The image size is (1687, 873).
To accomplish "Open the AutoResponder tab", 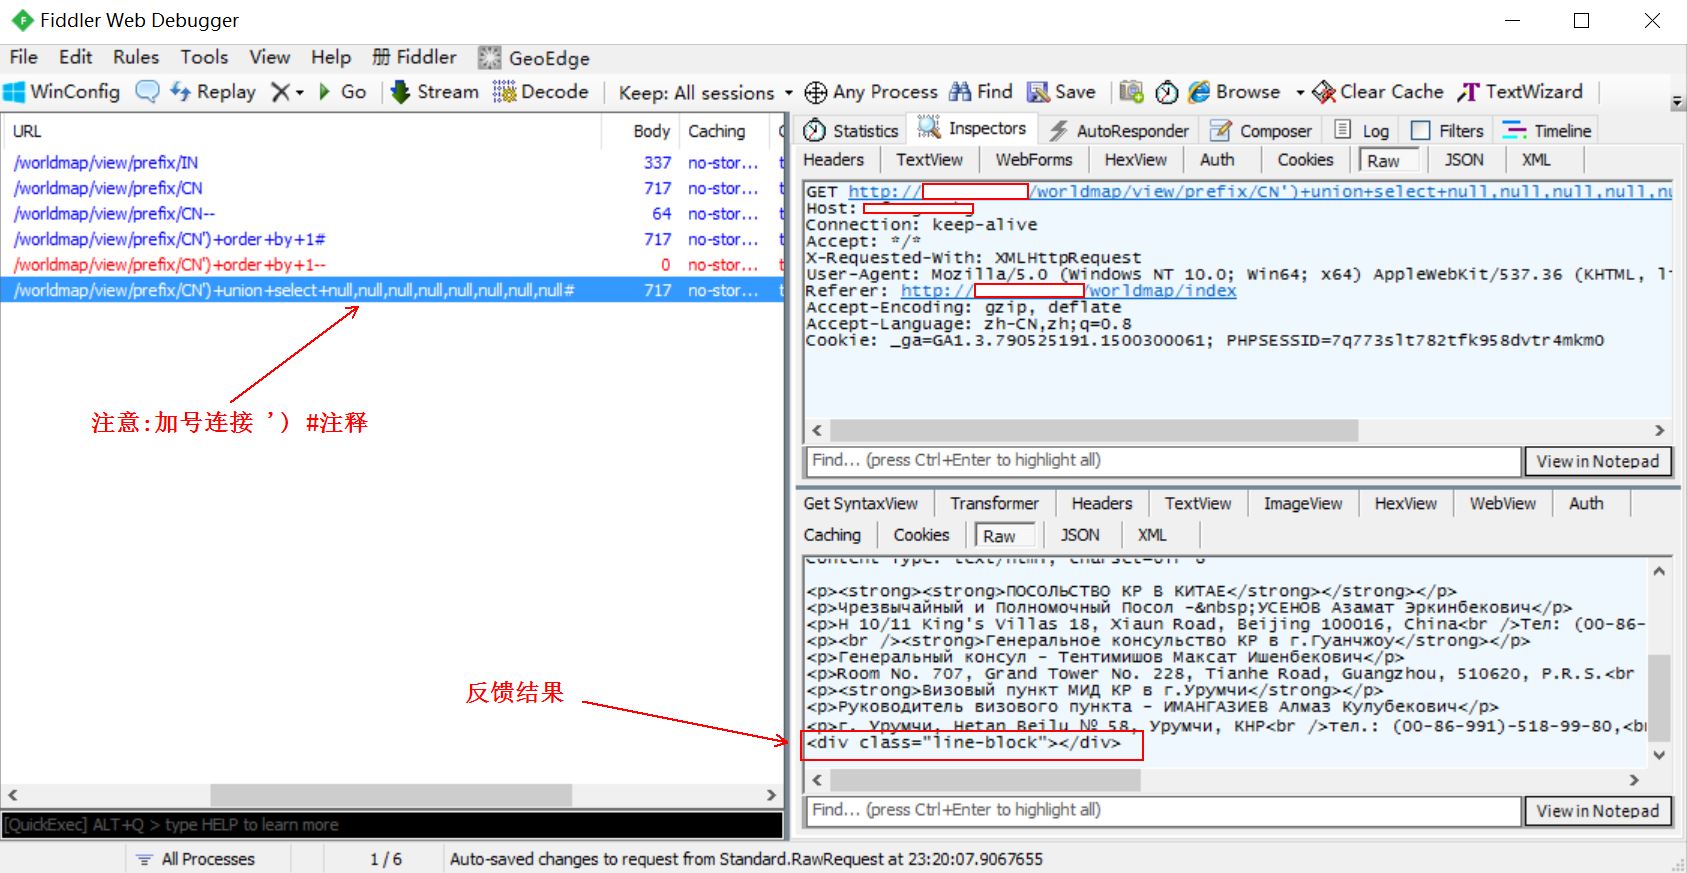I will click(x=1119, y=130).
